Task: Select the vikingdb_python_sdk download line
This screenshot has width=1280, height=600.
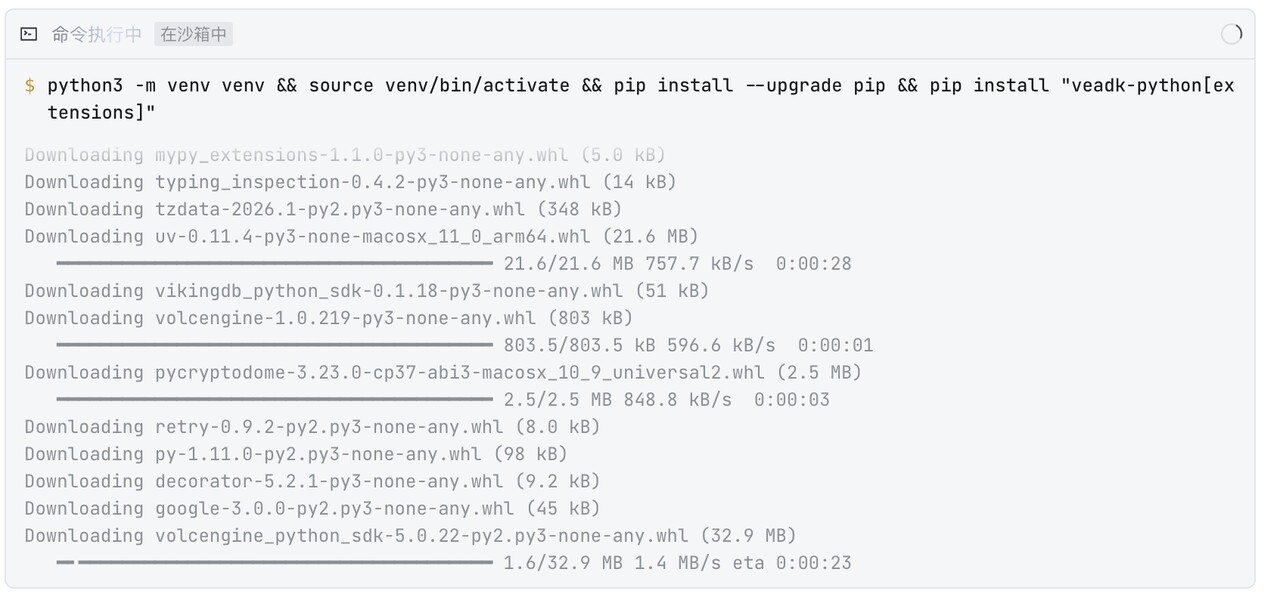Action: pos(366,291)
